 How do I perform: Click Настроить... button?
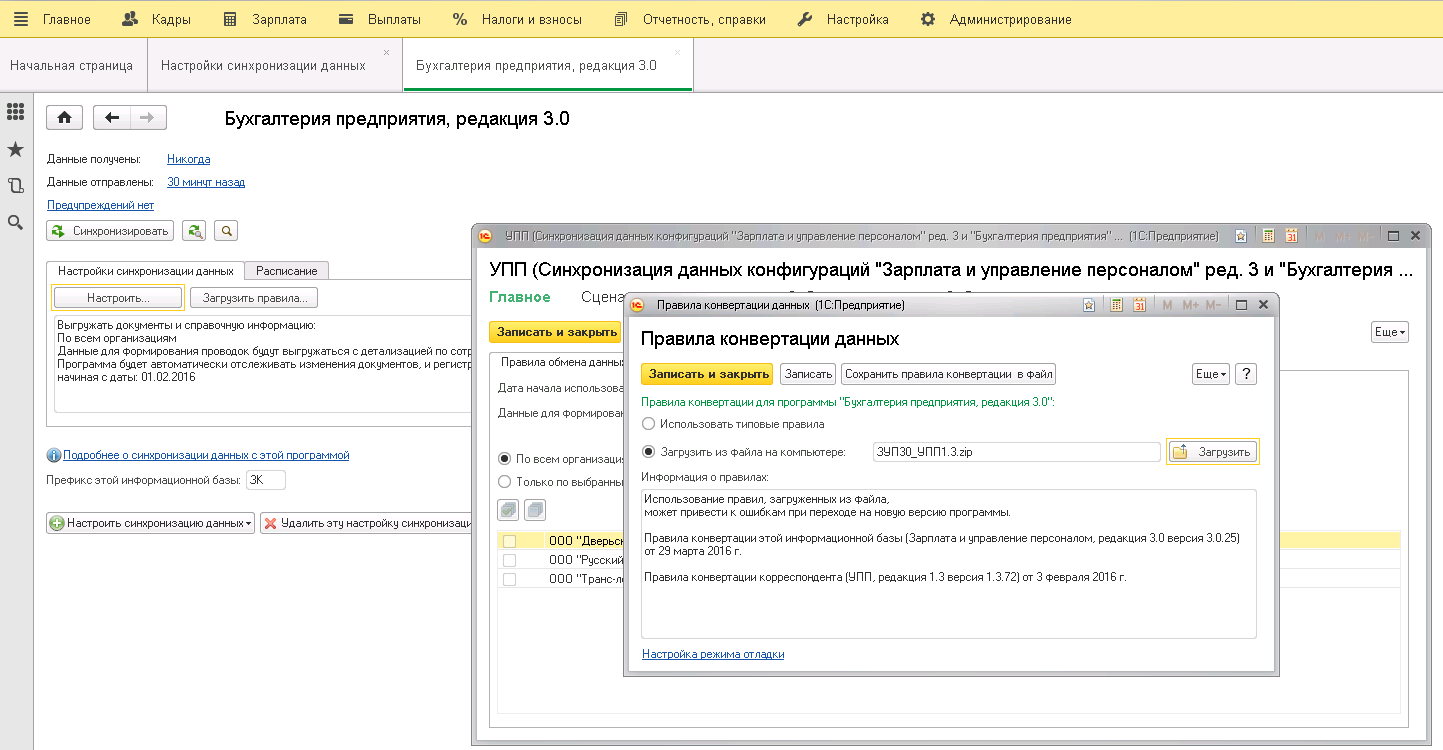(118, 298)
